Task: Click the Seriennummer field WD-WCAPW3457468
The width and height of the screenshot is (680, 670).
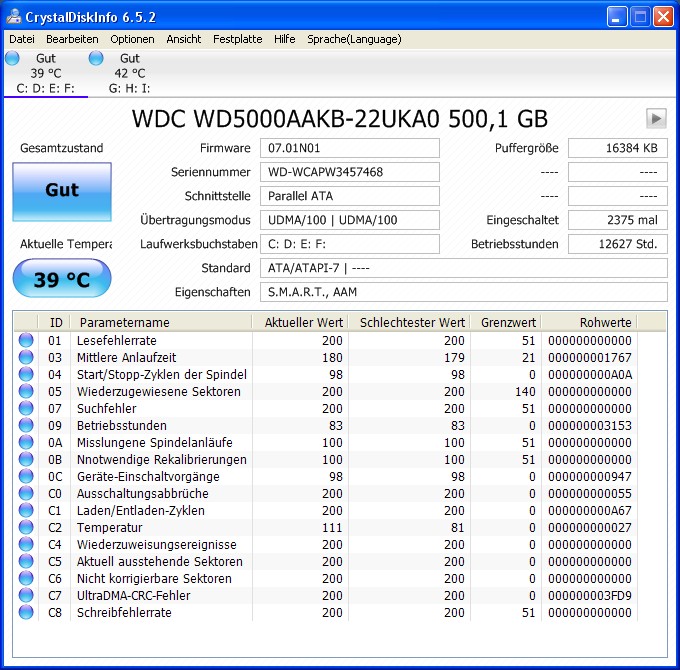Action: click(350, 172)
